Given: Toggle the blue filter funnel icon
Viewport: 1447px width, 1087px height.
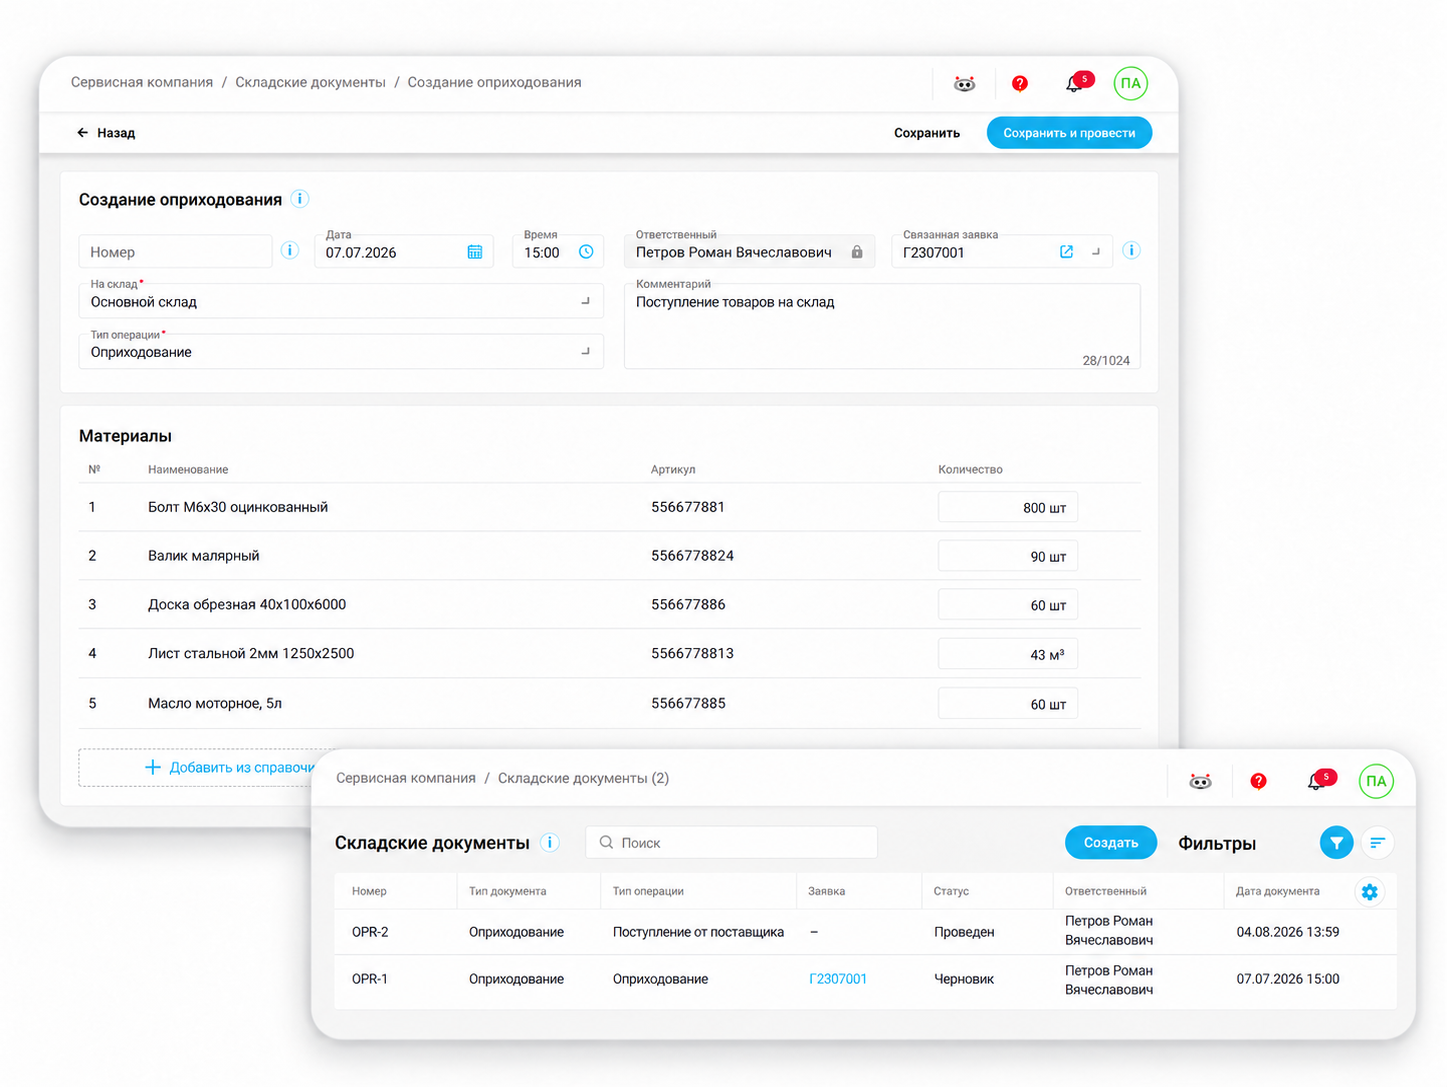Looking at the screenshot, I should coord(1336,843).
